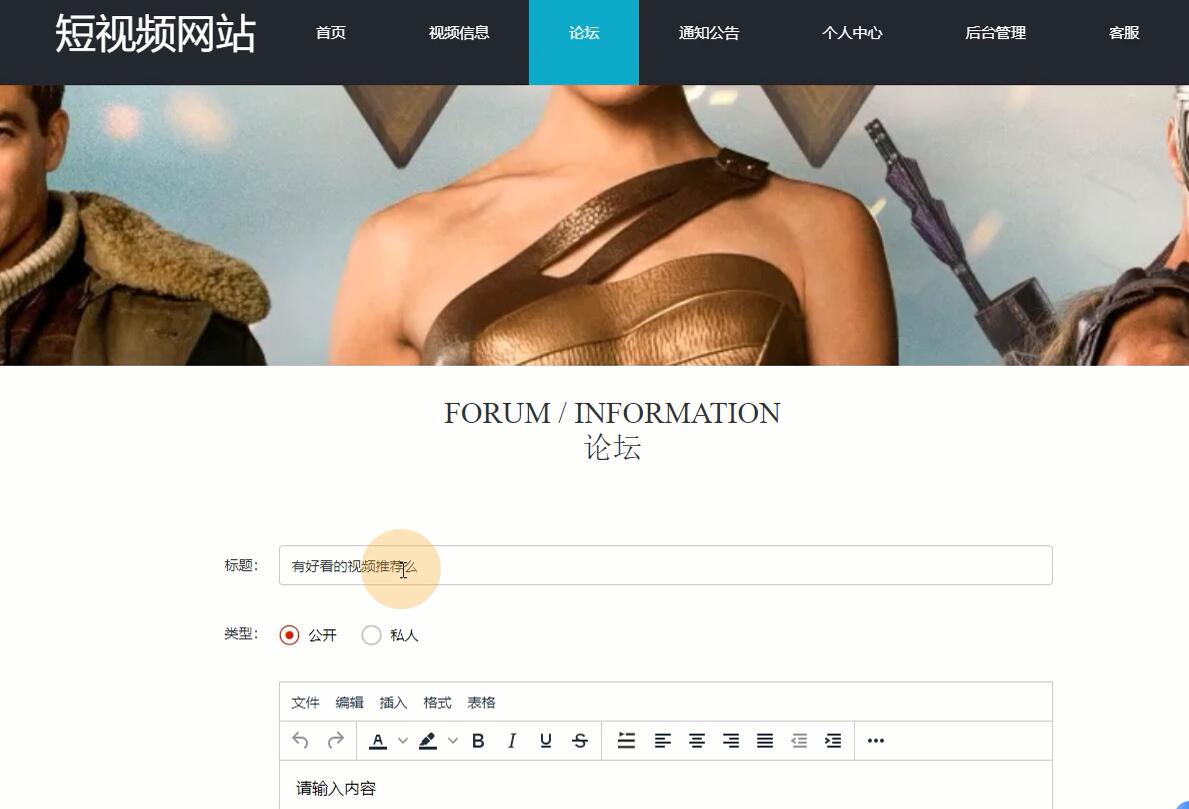1189x809 pixels.
Task: Expand the highlight color dropdown arrow
Action: pos(453,741)
